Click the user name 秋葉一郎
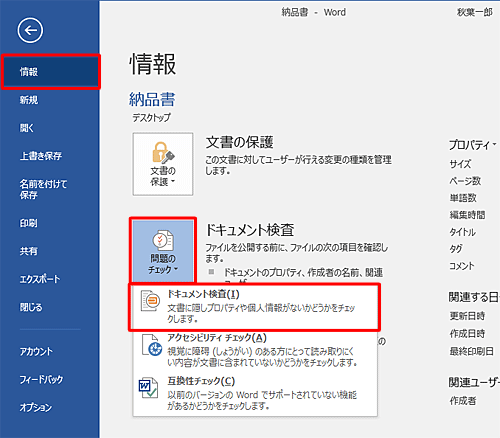 click(475, 12)
